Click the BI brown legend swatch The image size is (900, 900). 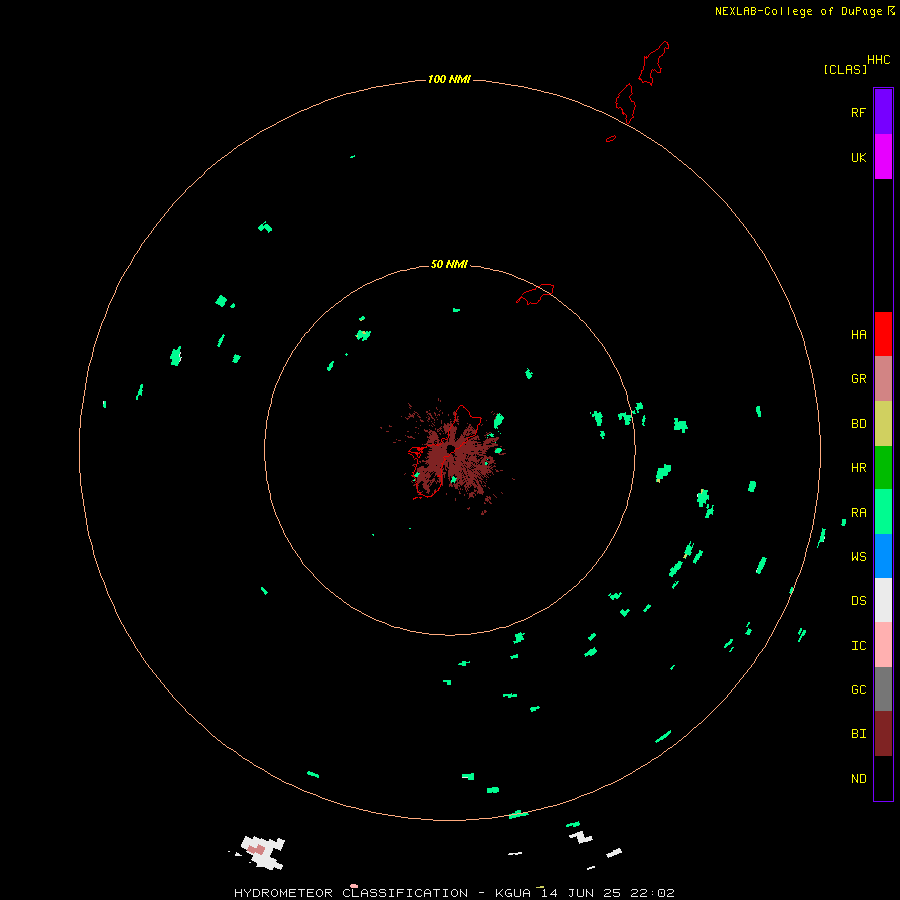click(883, 734)
